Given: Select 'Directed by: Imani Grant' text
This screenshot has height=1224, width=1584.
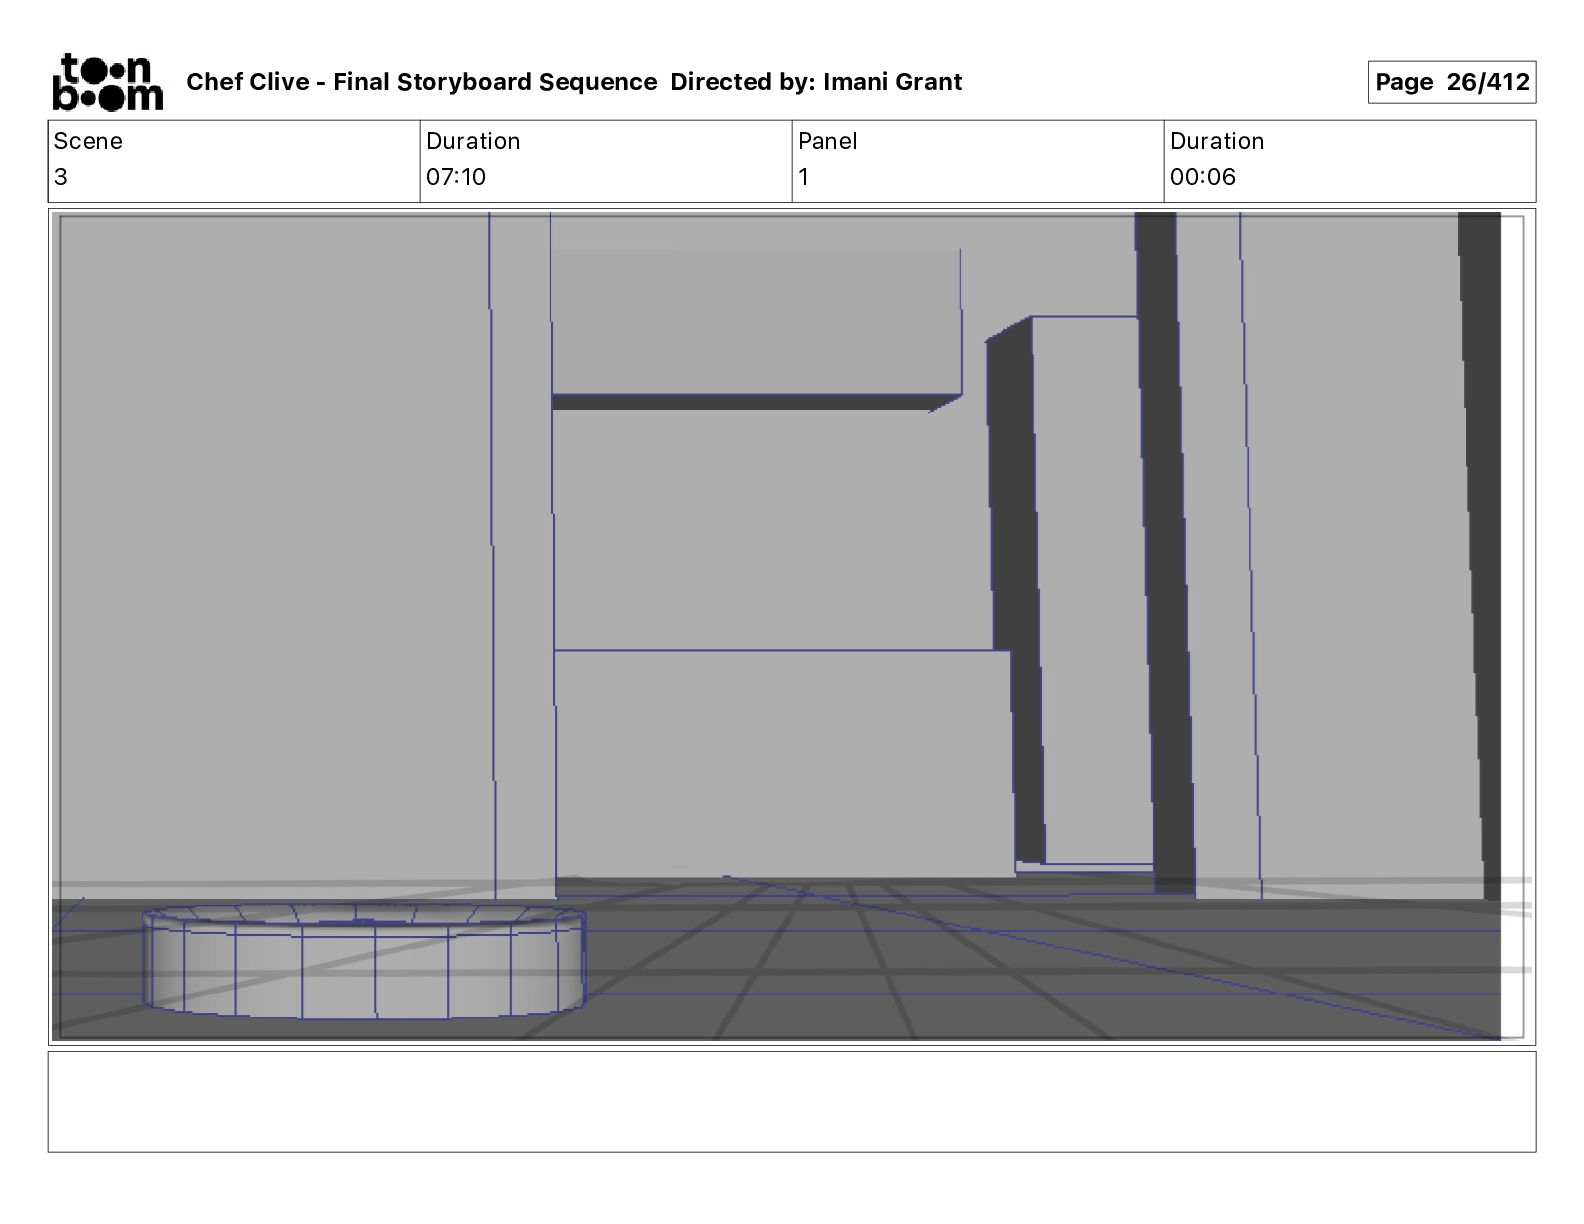Looking at the screenshot, I should (x=816, y=82).
